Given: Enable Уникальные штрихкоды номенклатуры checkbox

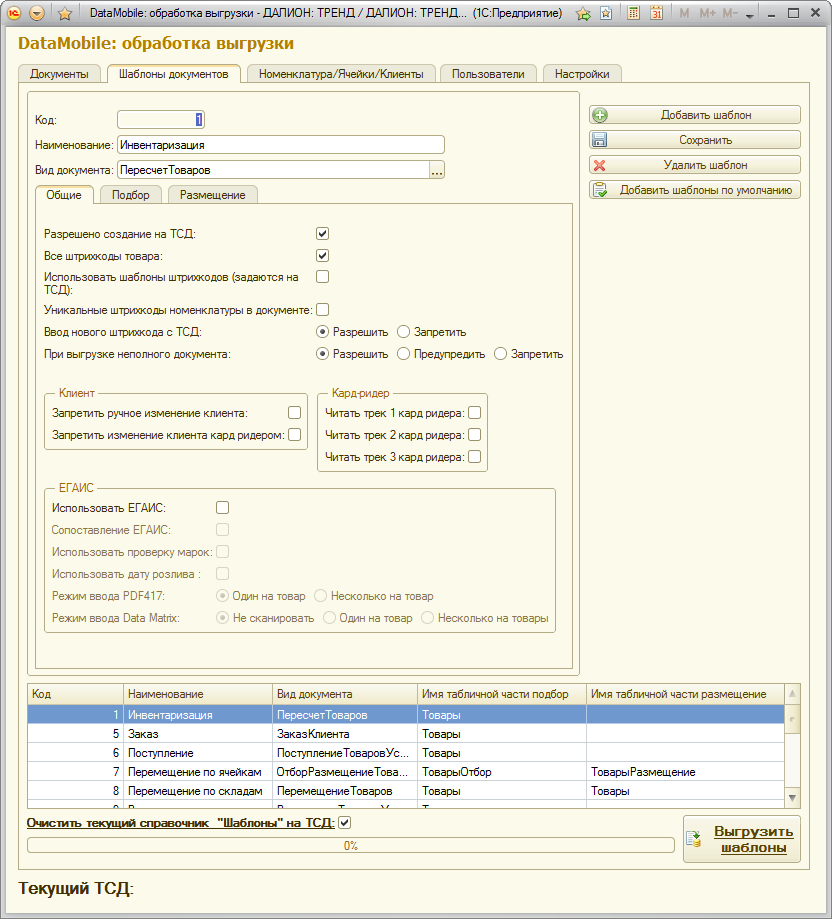Looking at the screenshot, I should tap(322, 309).
